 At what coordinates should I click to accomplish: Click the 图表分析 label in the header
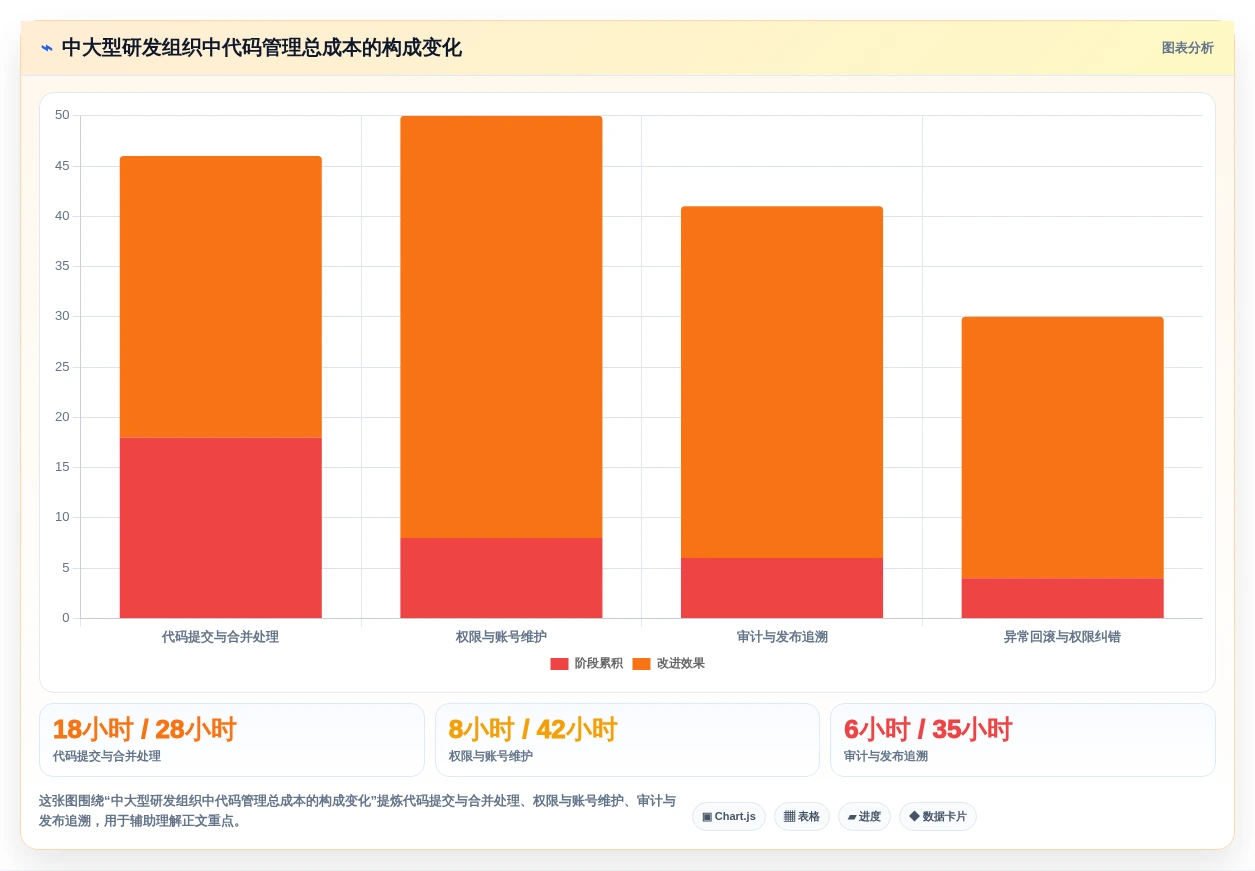[1187, 48]
